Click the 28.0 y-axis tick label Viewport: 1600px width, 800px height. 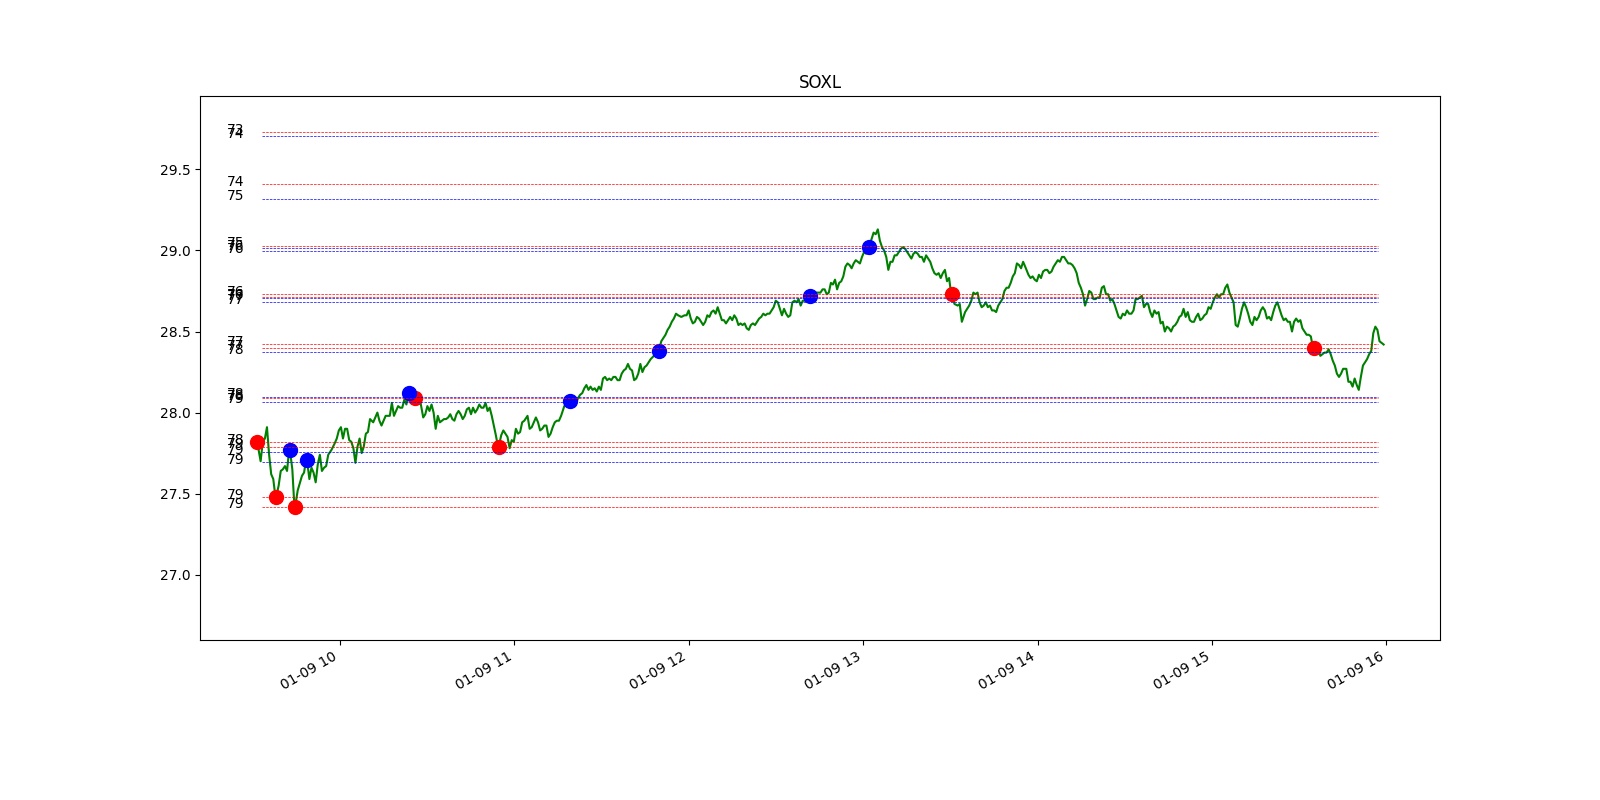(x=174, y=413)
